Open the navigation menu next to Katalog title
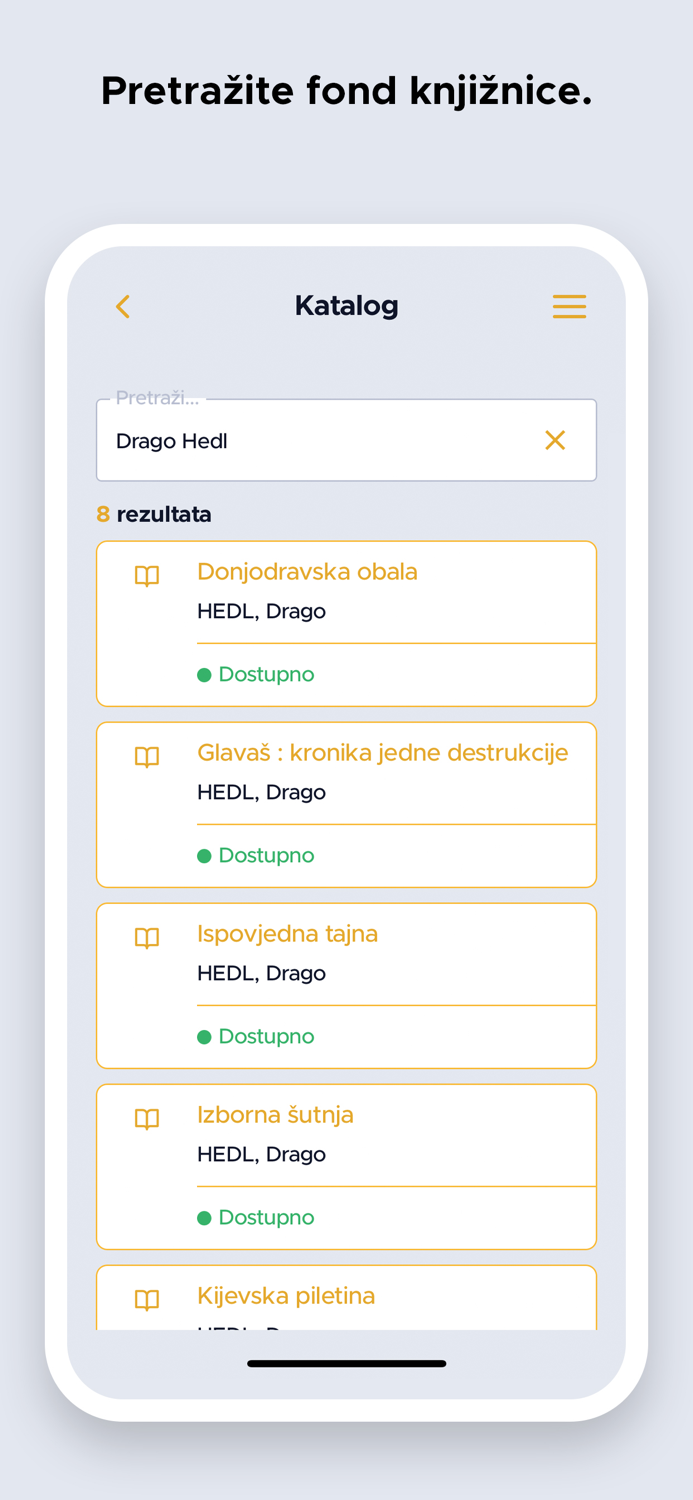Screen dimensions: 693x1500 [569, 307]
